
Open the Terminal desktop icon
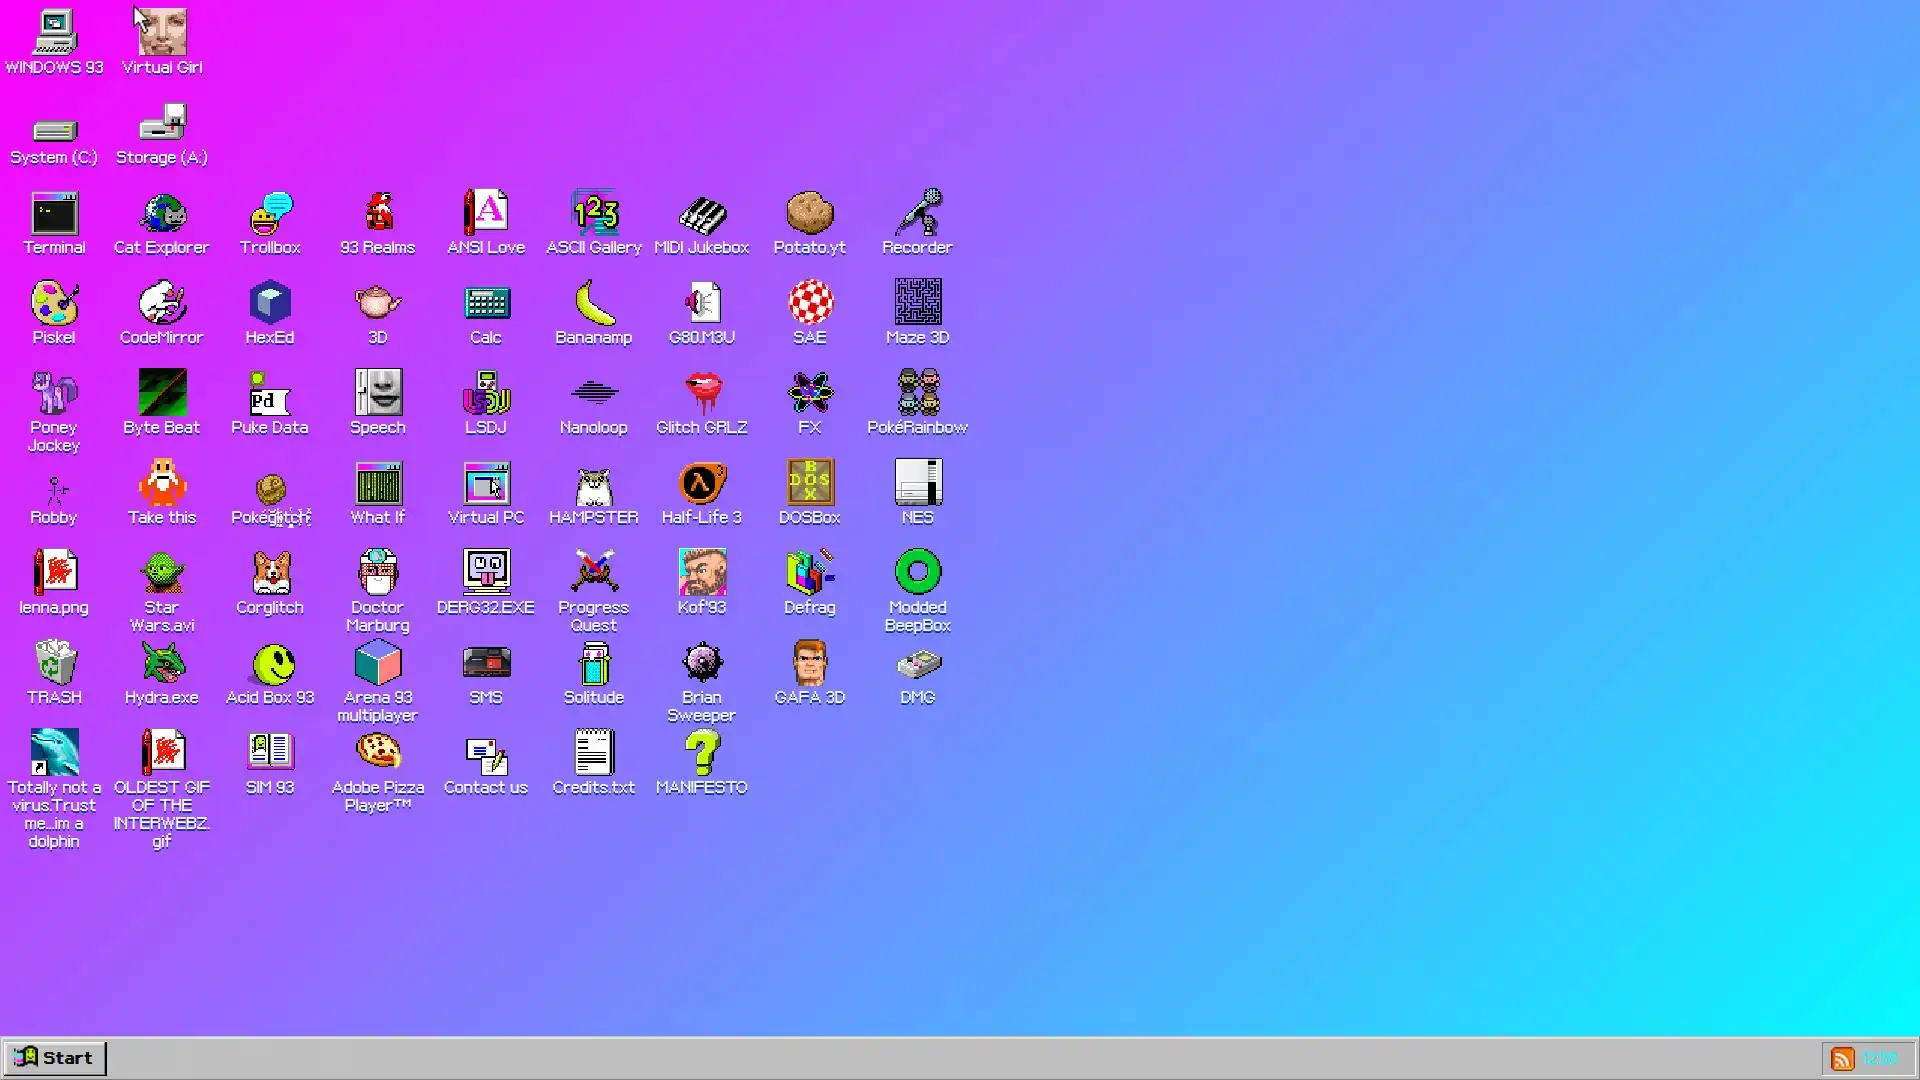coord(54,214)
